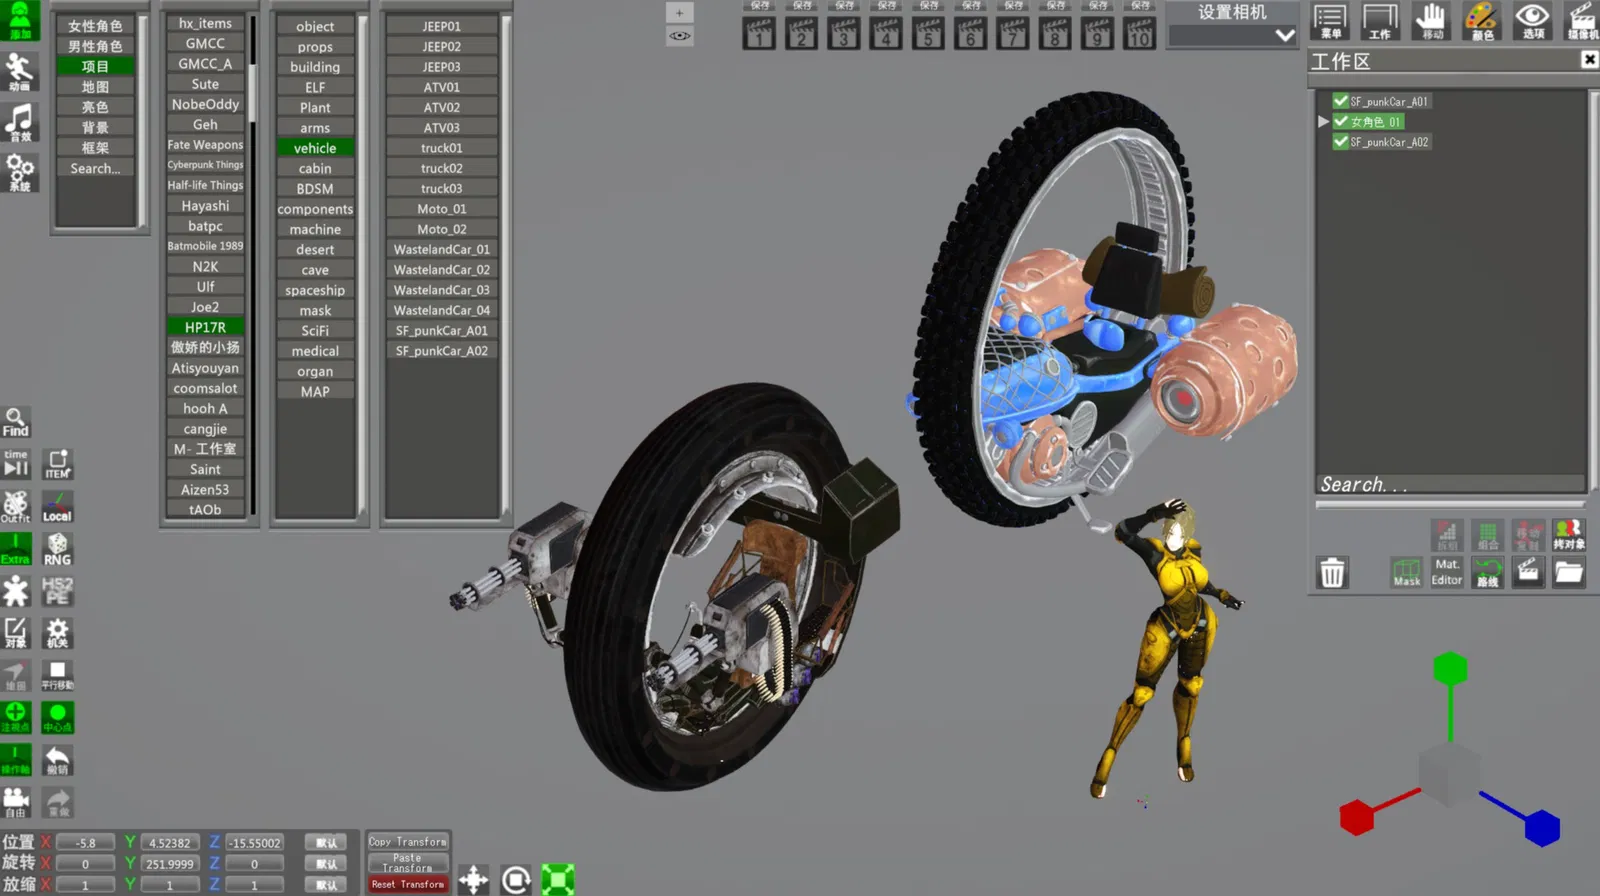Viewport: 1600px width, 896px height.
Task: Click the green Y axis gizmo handle
Action: (1449, 668)
